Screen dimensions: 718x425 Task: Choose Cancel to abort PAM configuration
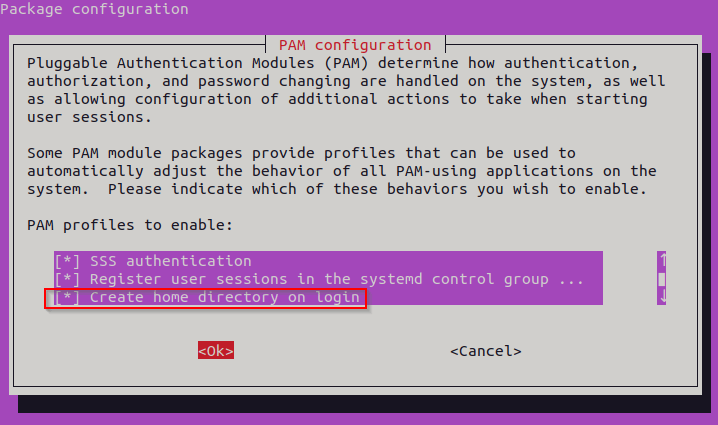click(485, 351)
